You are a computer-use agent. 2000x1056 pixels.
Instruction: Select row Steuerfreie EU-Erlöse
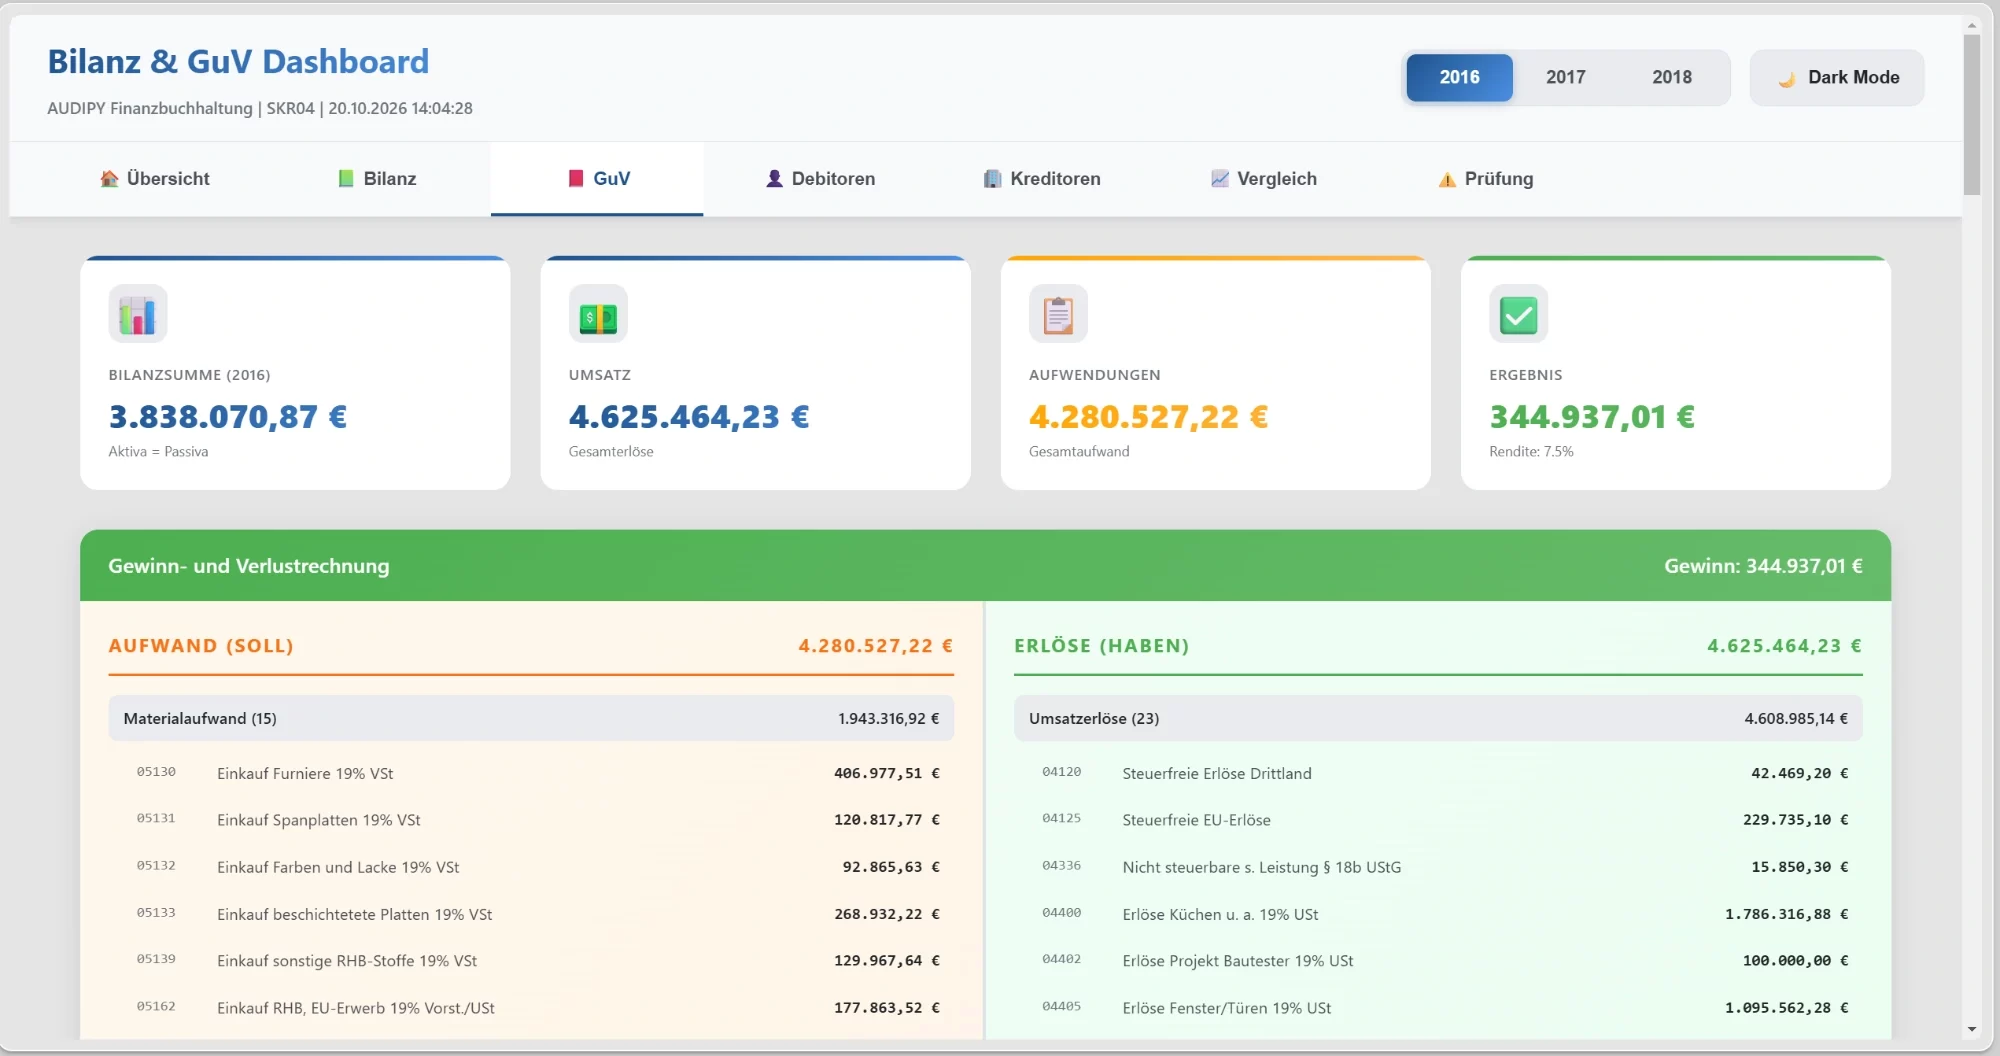tap(1438, 820)
